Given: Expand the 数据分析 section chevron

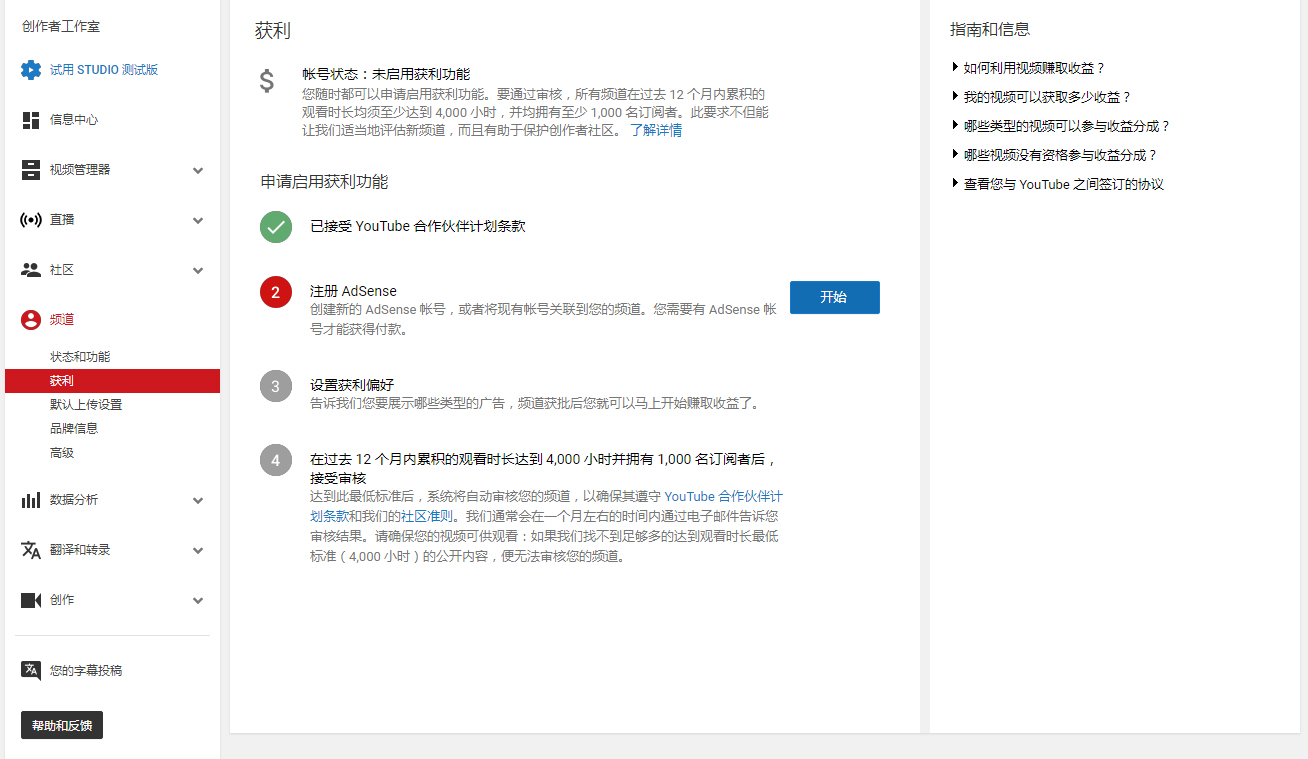Looking at the screenshot, I should [198, 500].
